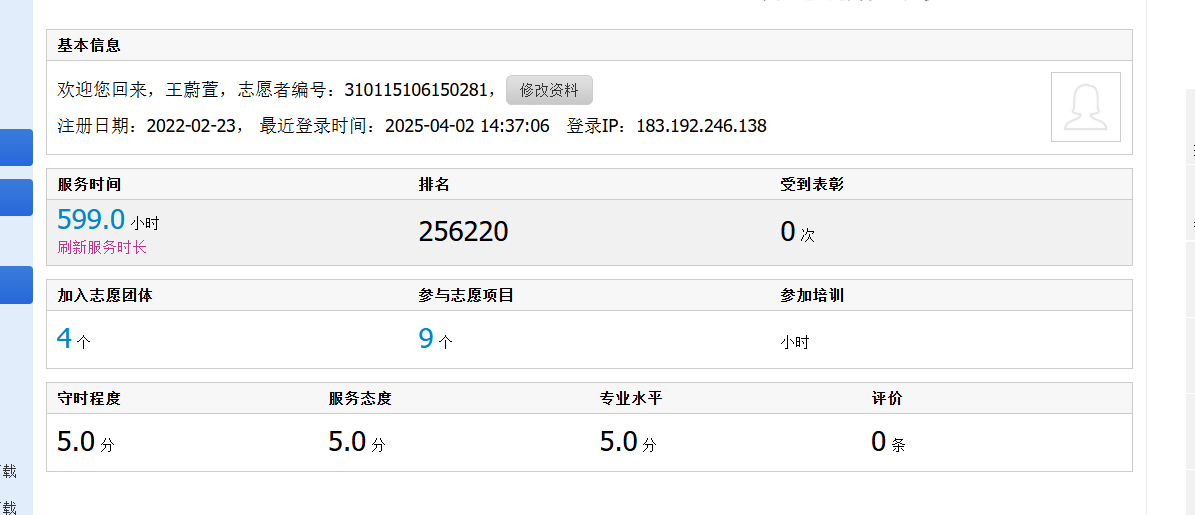Click the 服务时间 column header
The image size is (1195, 515).
click(x=89, y=184)
